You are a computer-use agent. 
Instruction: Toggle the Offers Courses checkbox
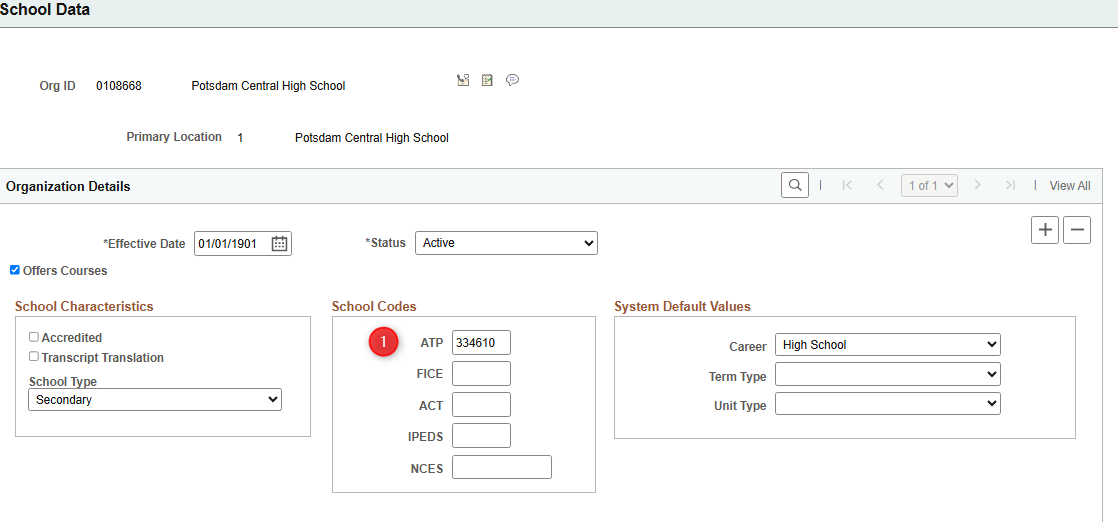15,270
